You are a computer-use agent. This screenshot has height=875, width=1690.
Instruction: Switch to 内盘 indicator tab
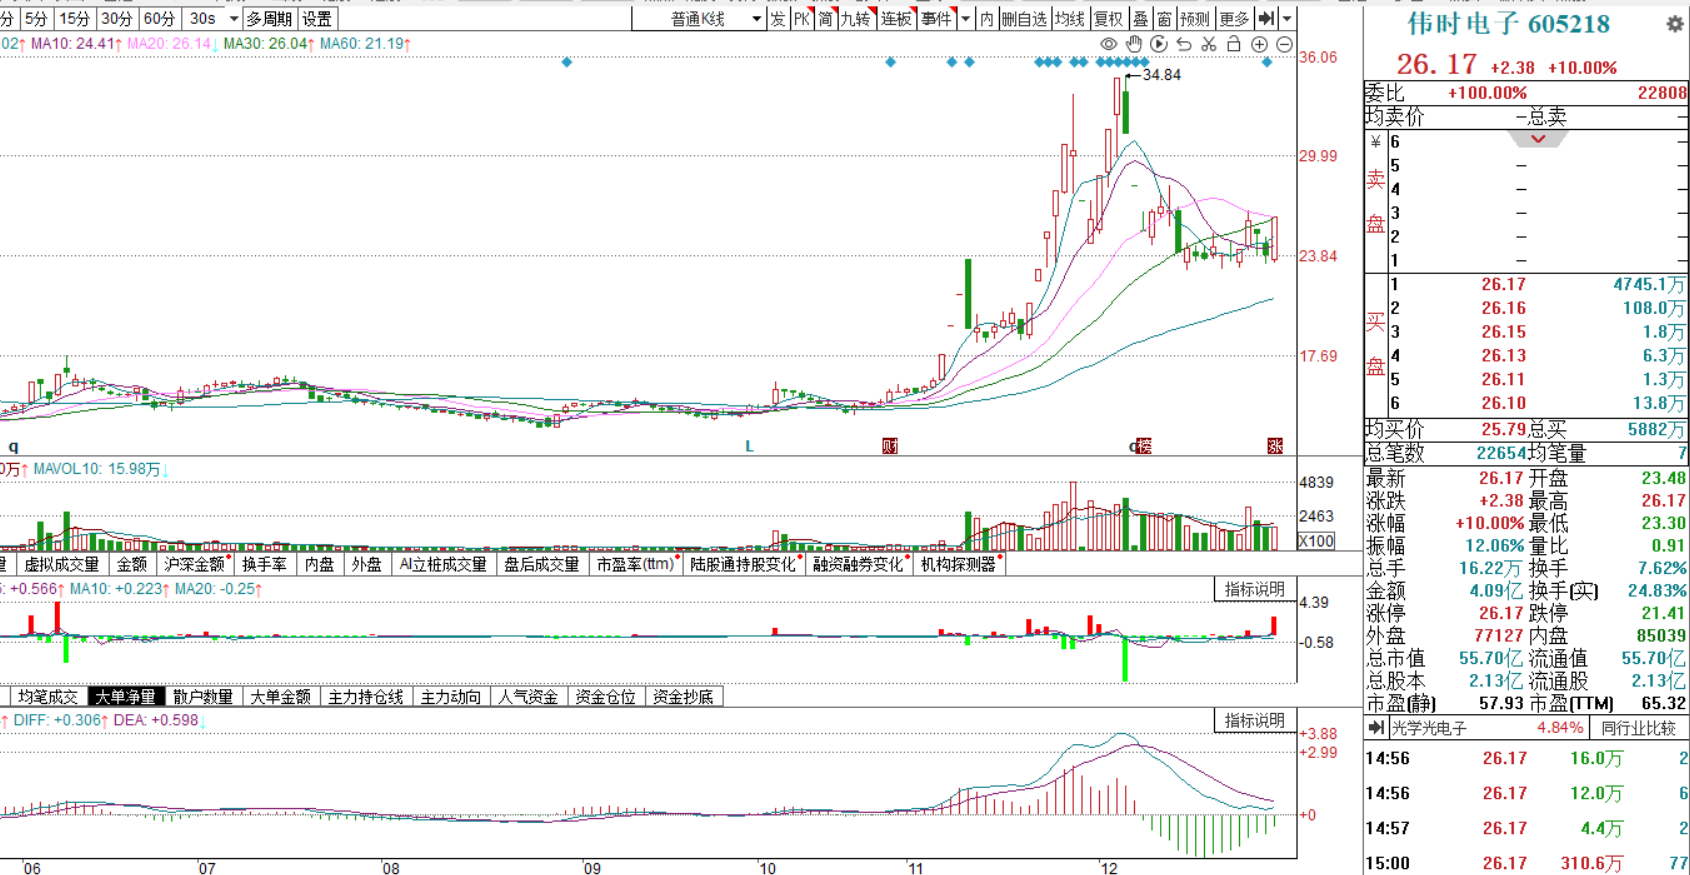coord(319,564)
